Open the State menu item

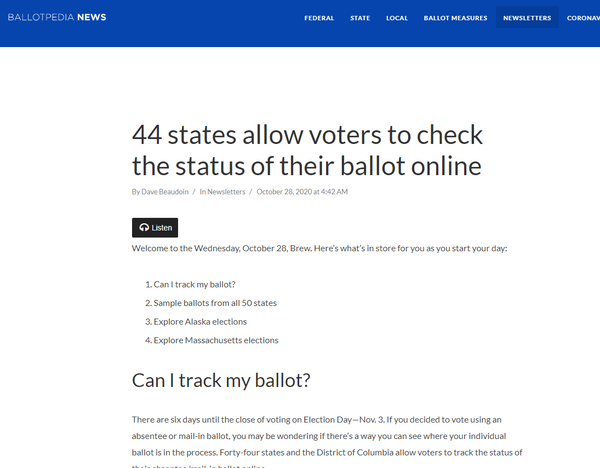coord(360,18)
